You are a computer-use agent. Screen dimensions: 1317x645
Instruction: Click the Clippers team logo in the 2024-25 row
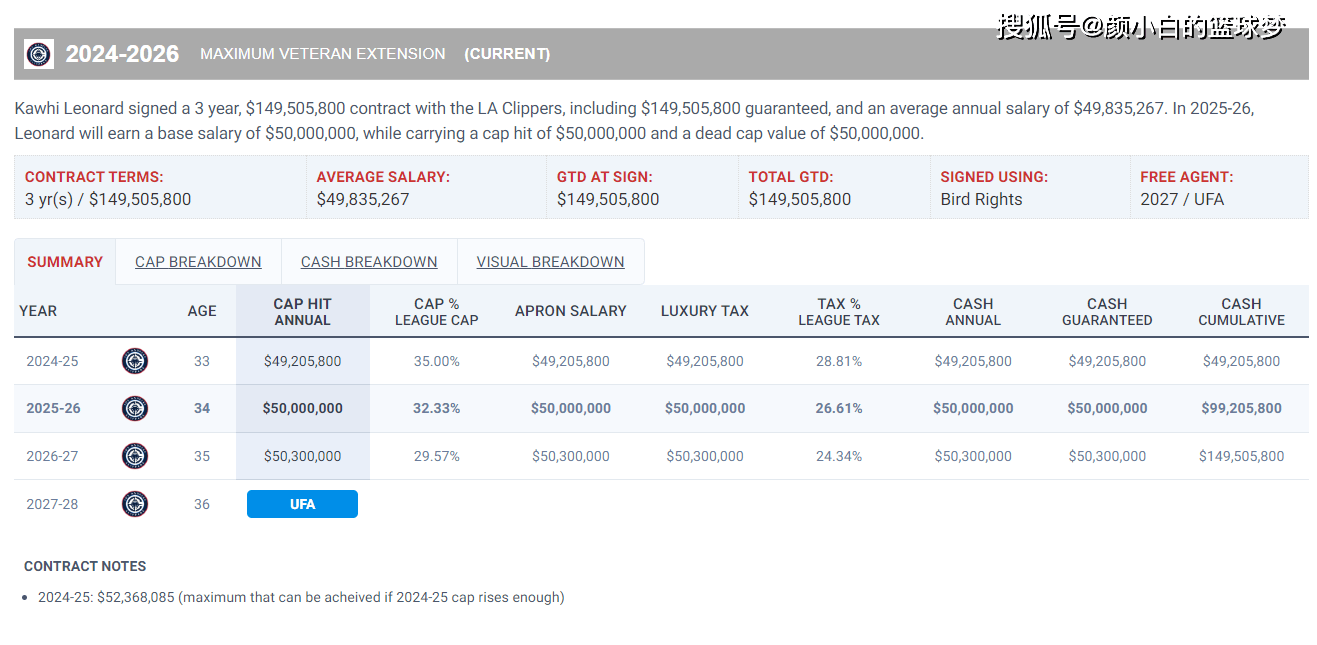tap(135, 361)
